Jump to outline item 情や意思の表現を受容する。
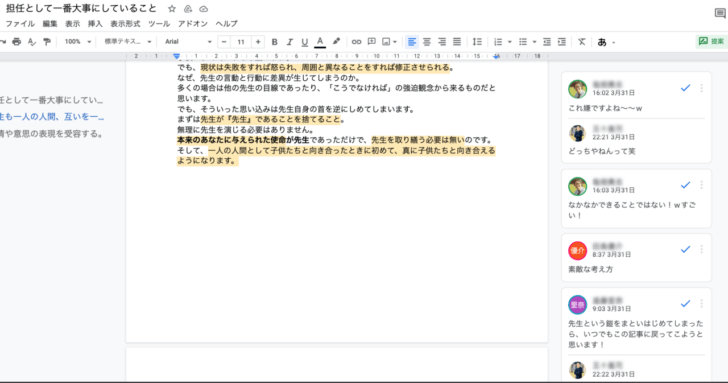This screenshot has width=728, height=383. 52,134
